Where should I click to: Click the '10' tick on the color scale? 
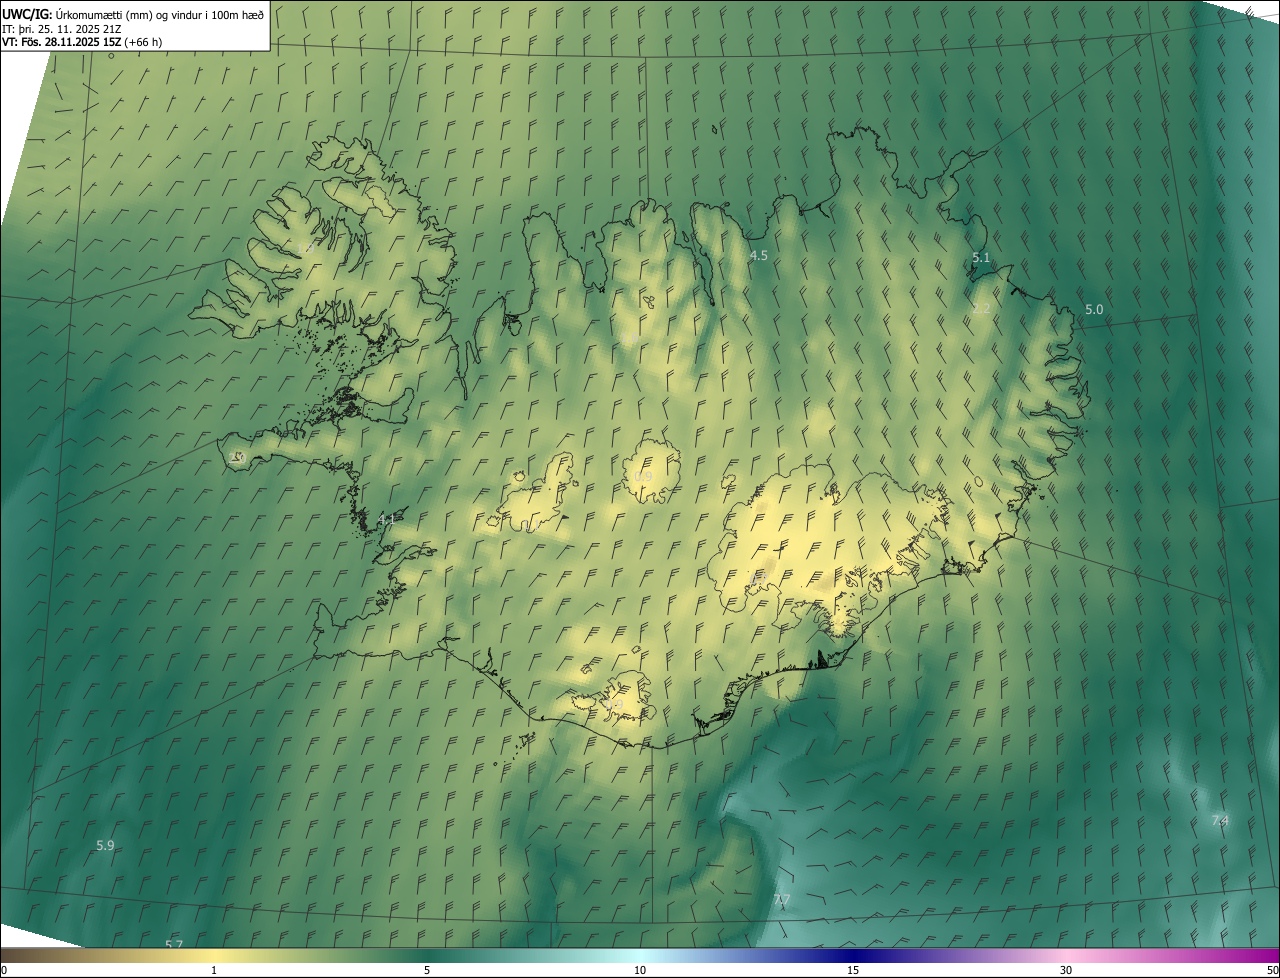pyautogui.click(x=640, y=971)
